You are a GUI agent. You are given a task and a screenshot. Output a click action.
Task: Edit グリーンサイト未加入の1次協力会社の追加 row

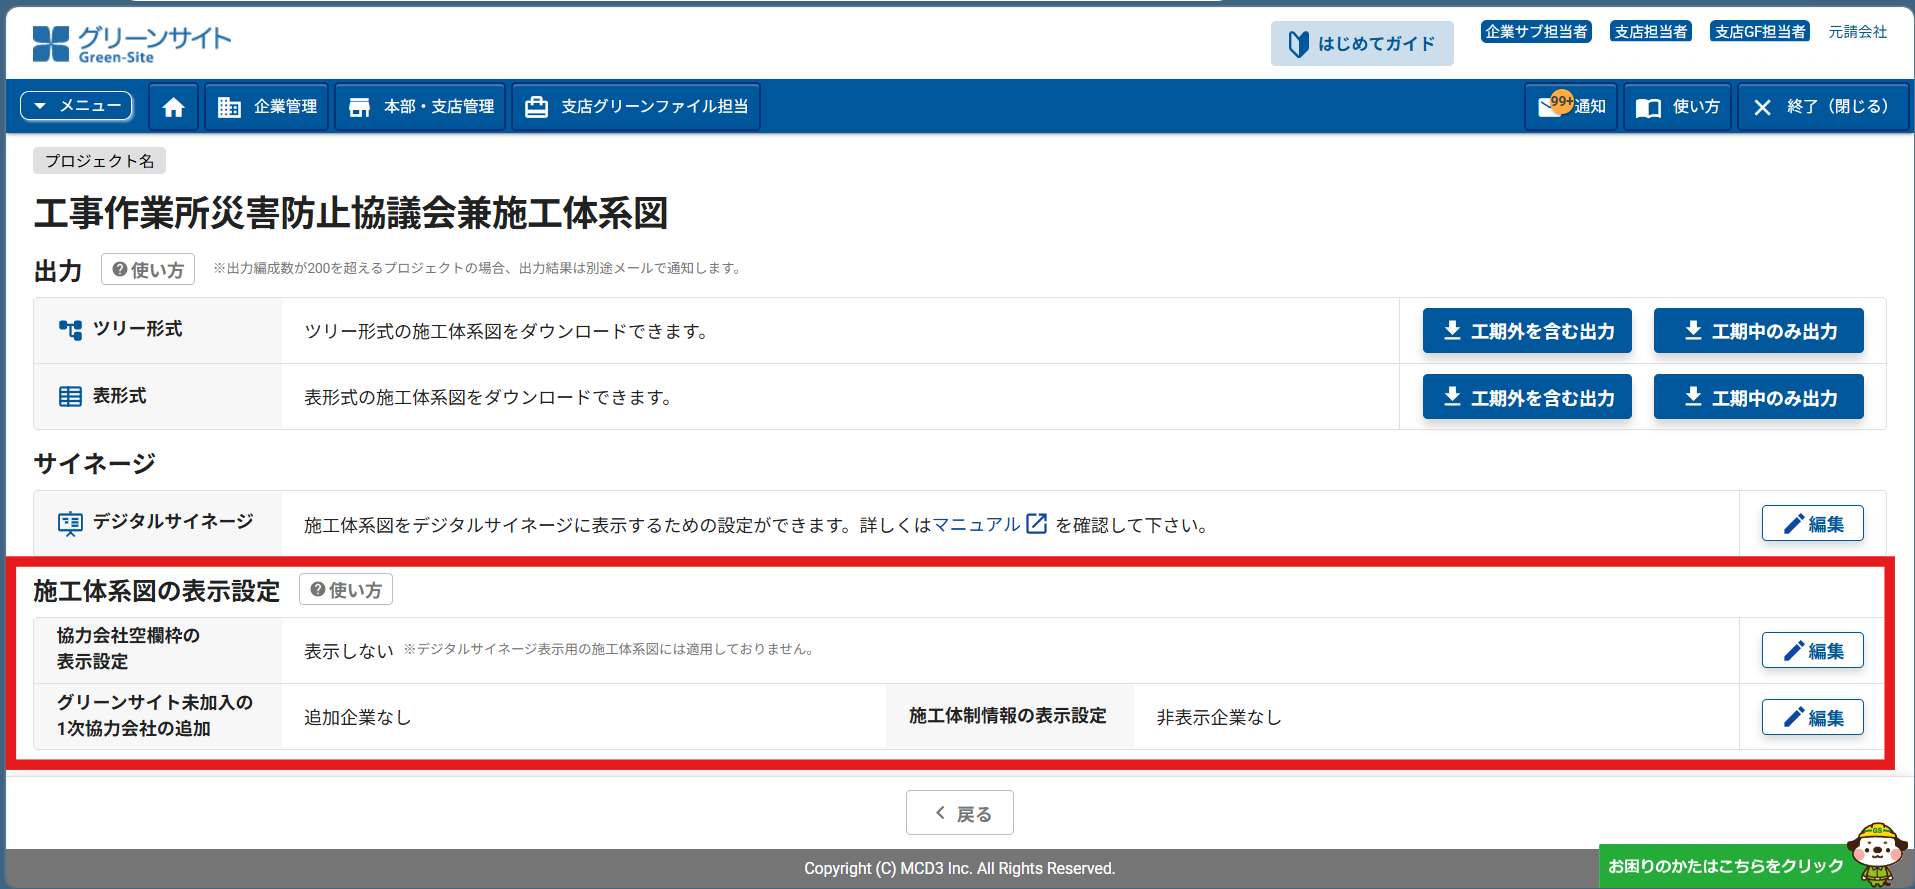1812,718
